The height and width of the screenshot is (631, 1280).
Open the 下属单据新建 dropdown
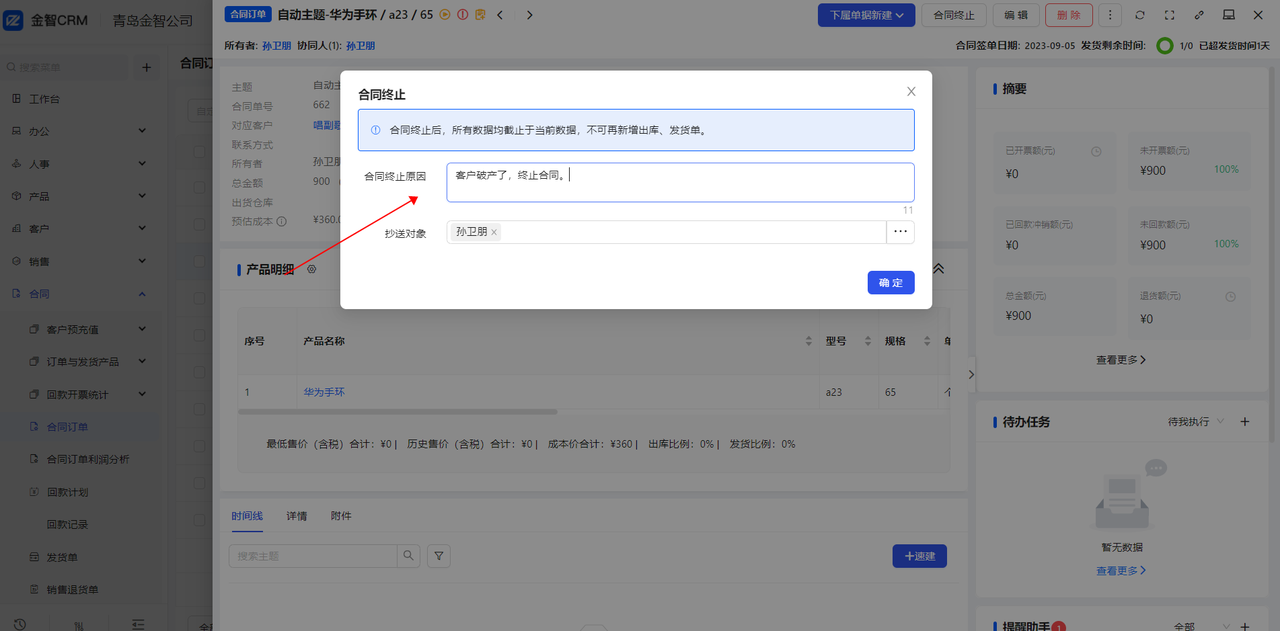pyautogui.click(x=866, y=15)
